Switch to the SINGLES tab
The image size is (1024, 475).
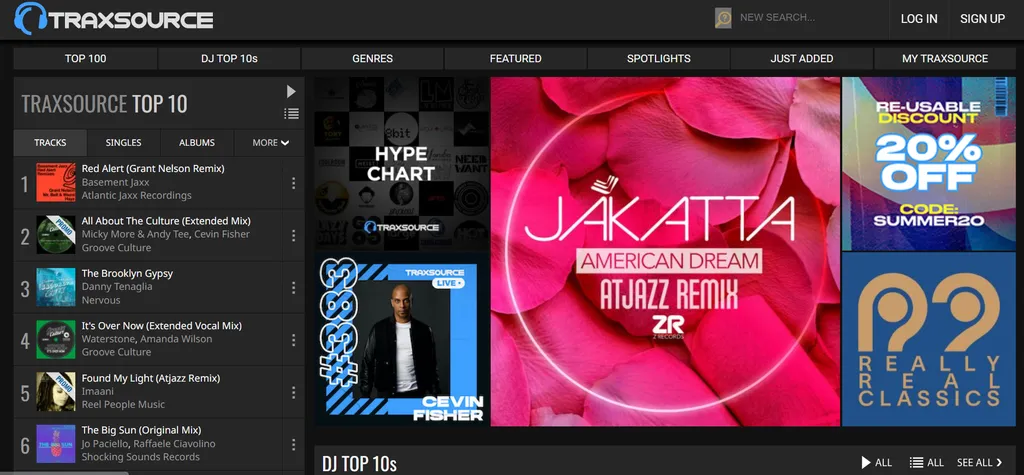point(123,142)
